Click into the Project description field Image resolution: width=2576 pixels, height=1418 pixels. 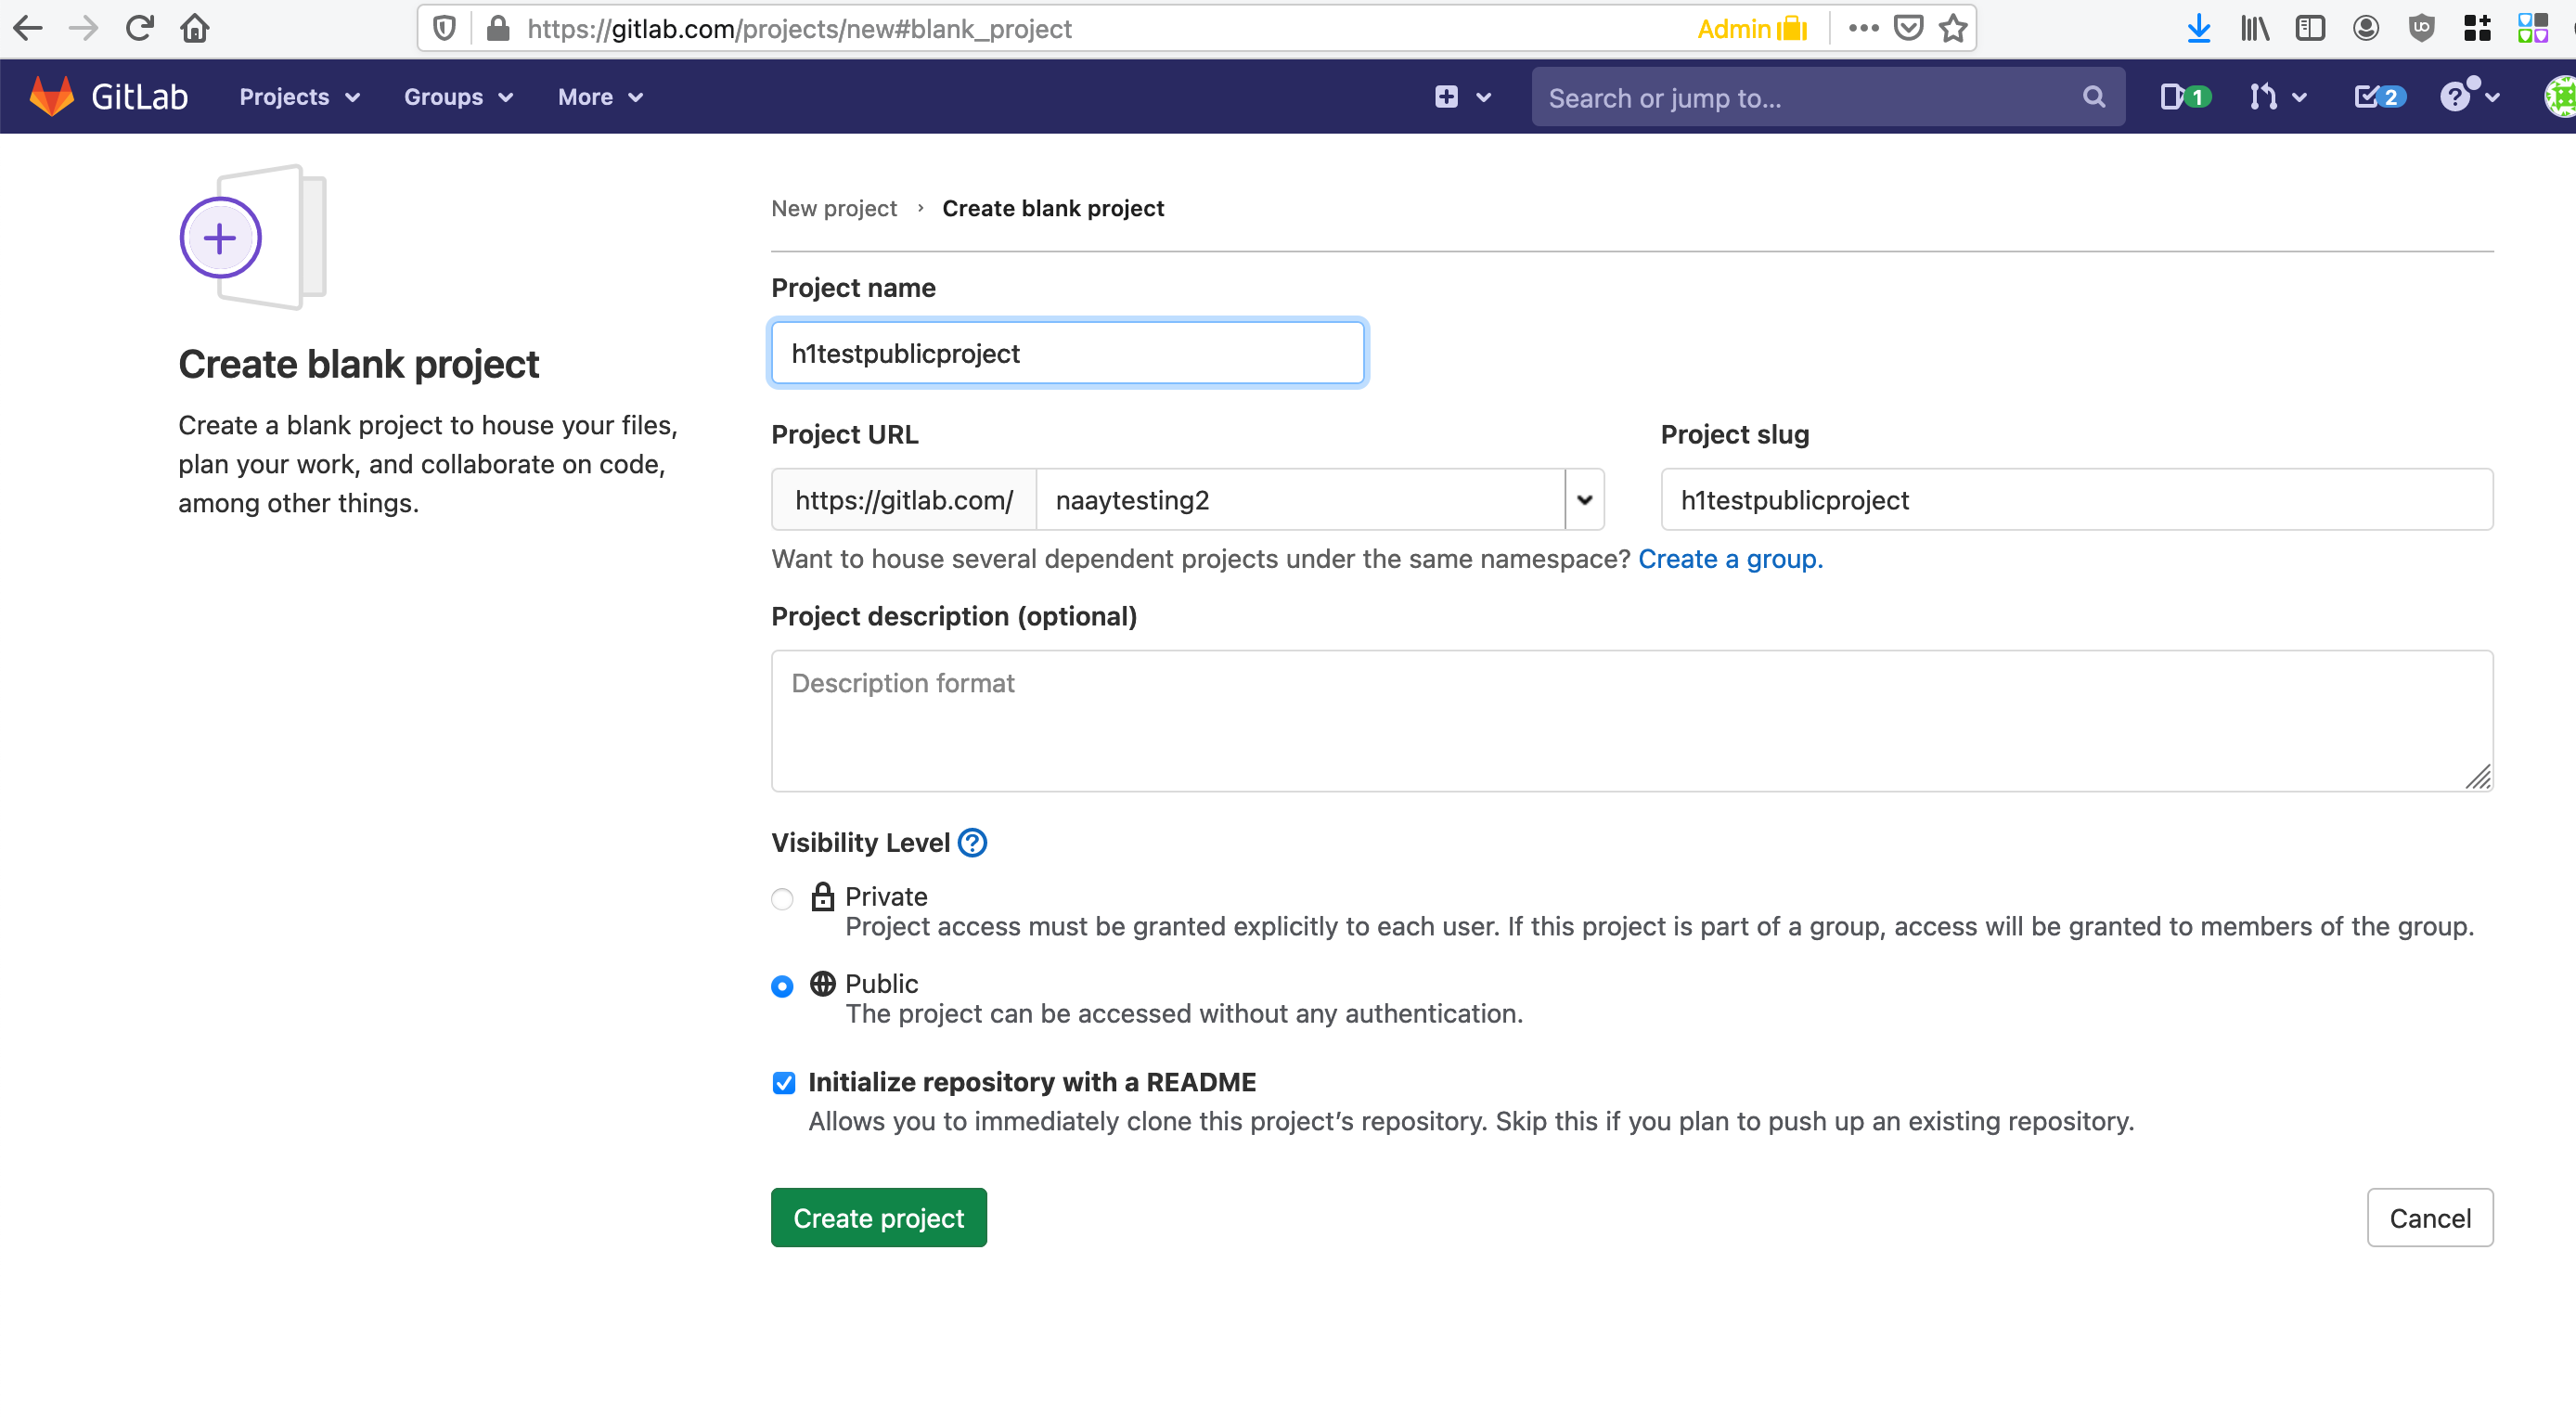click(x=1630, y=720)
